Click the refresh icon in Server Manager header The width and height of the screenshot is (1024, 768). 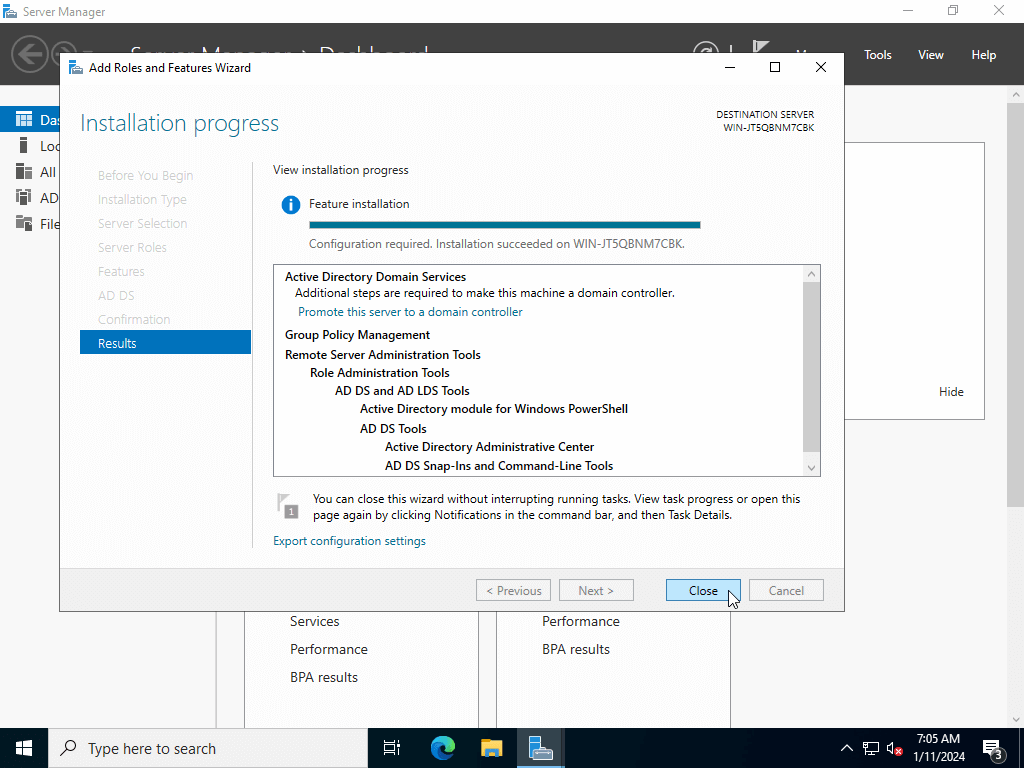705,48
